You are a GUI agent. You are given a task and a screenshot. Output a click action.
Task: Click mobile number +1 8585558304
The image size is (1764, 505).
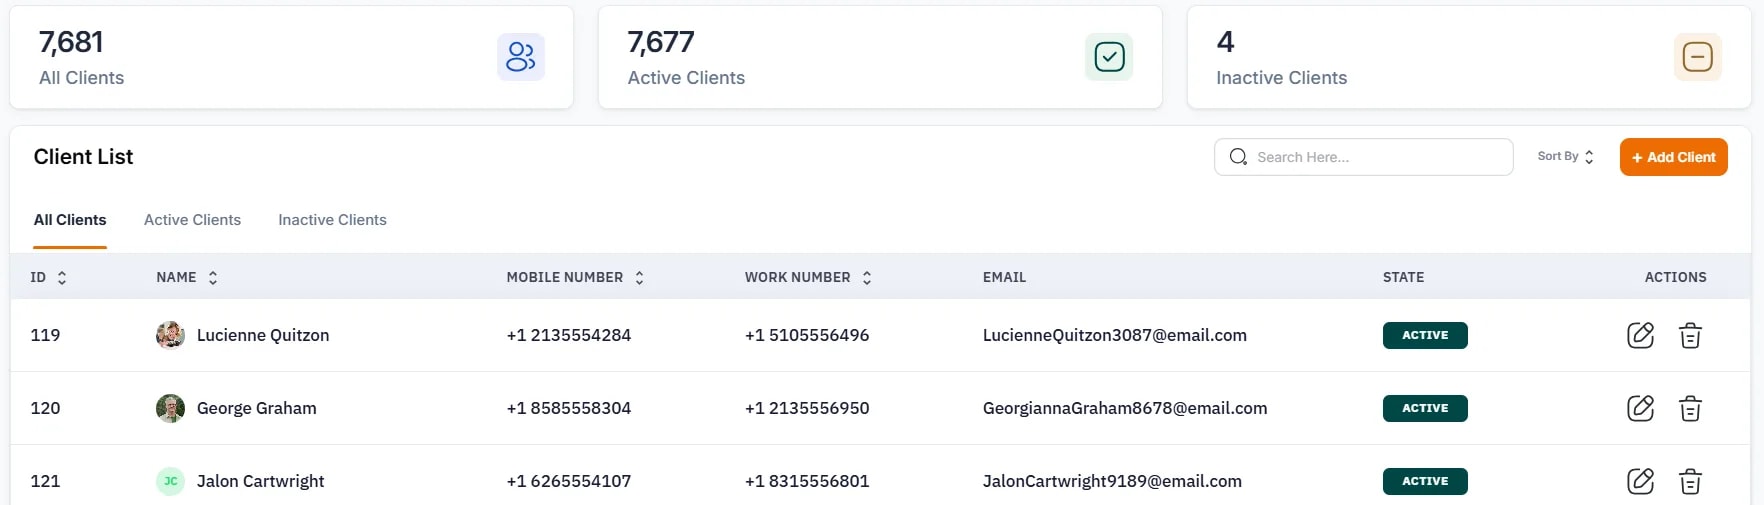[x=569, y=408]
